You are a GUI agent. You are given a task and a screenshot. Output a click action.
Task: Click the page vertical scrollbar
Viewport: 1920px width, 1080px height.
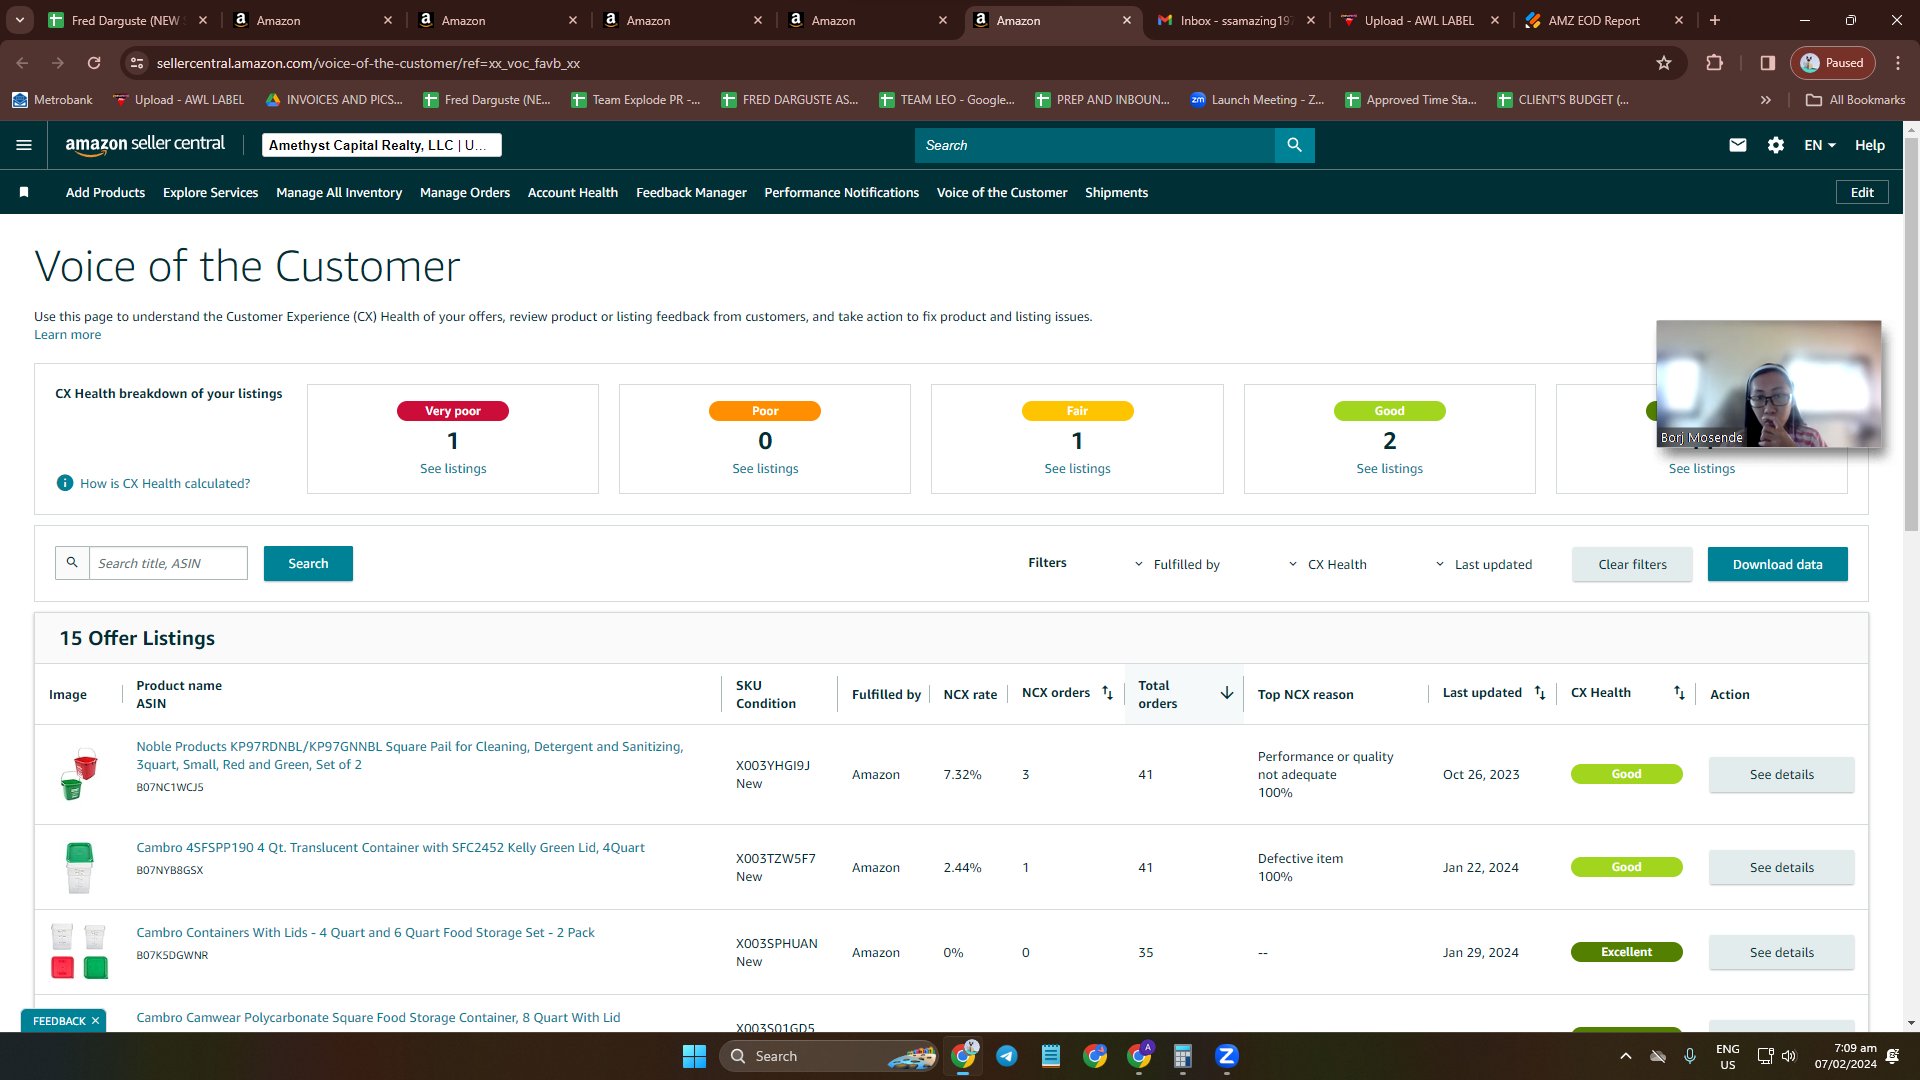click(x=1911, y=335)
